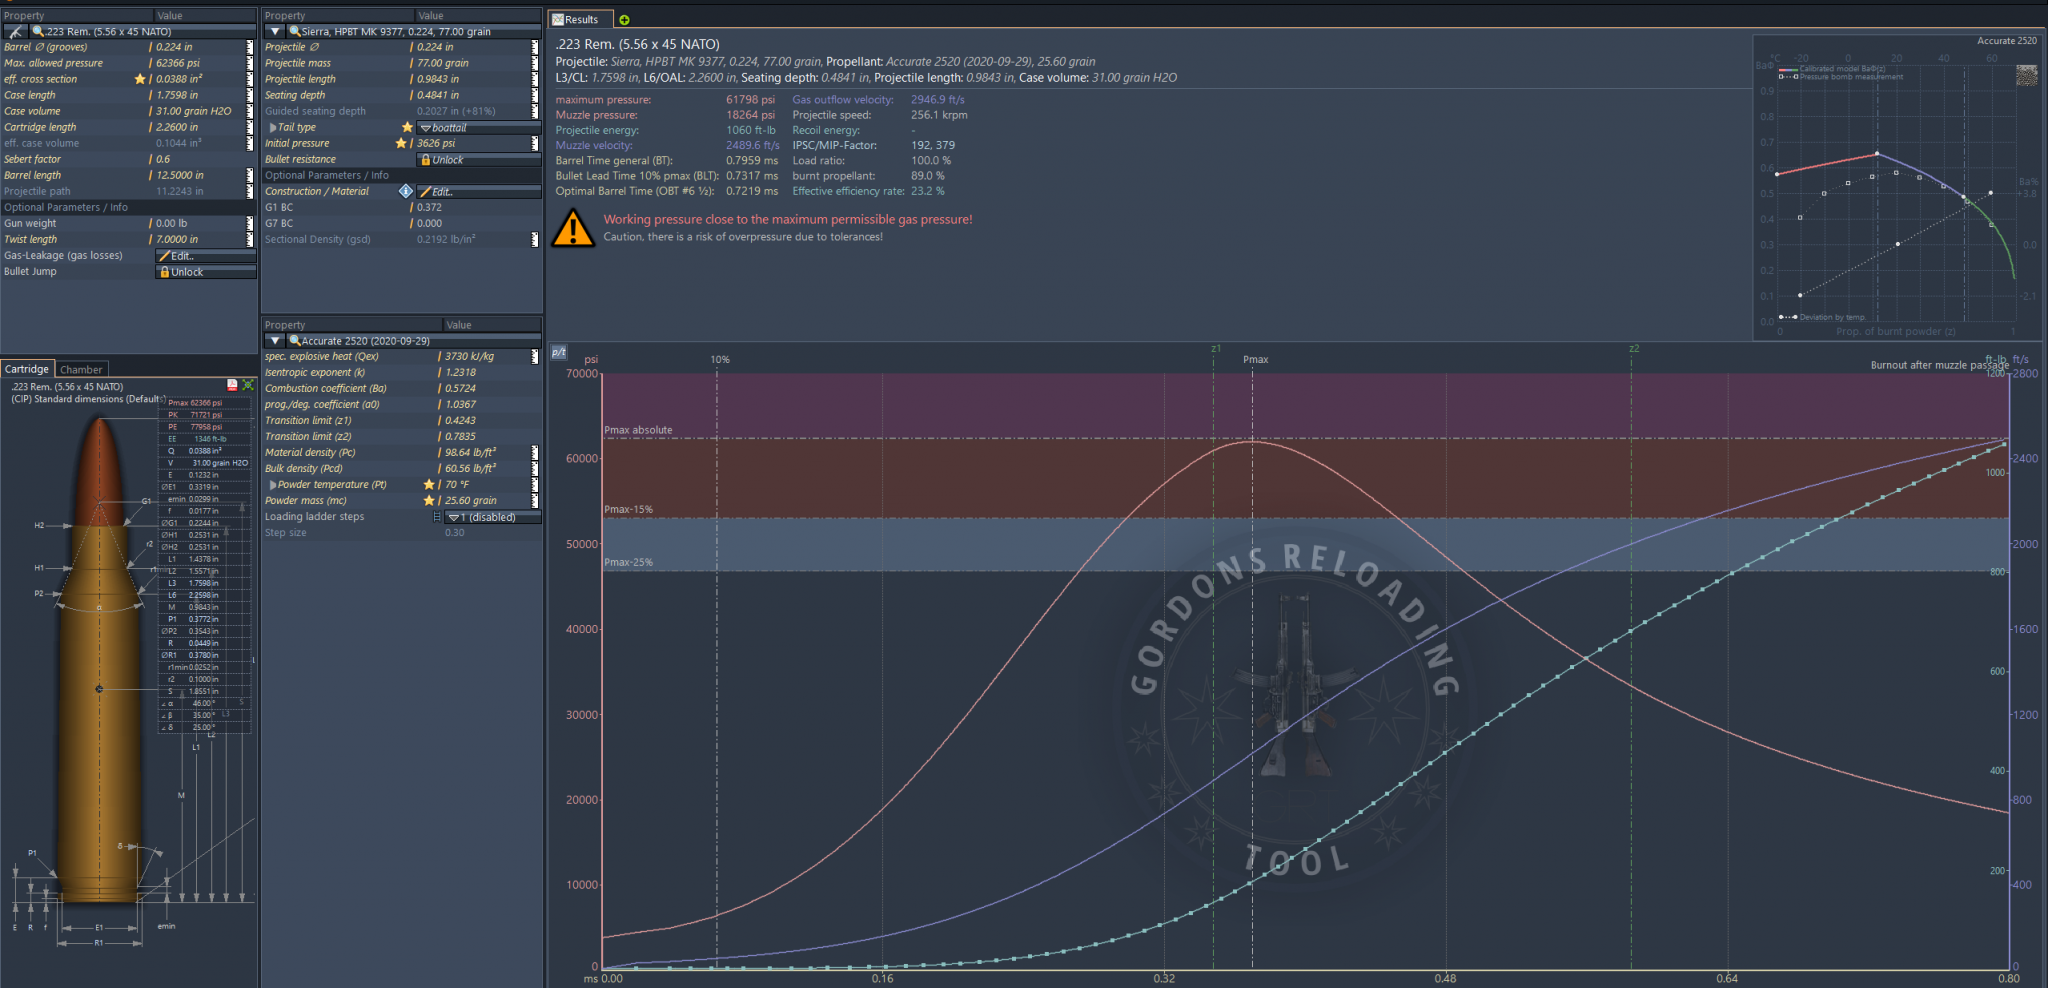The width and height of the screenshot is (2048, 988).
Task: Switch to the Chamber tab
Action: point(81,369)
